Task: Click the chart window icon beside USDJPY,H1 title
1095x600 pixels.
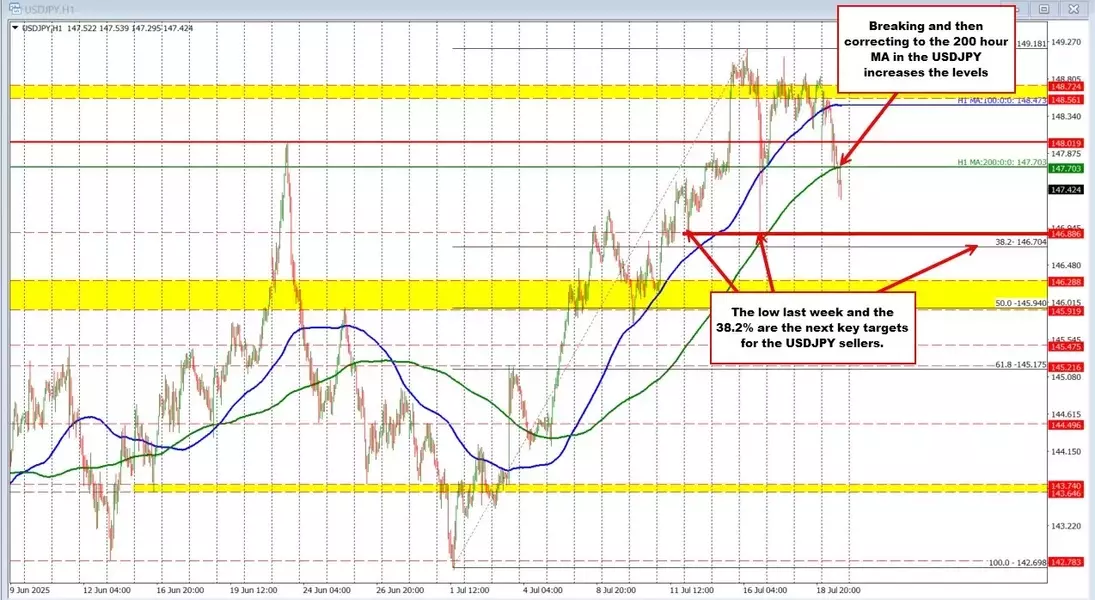Action: 14,9
